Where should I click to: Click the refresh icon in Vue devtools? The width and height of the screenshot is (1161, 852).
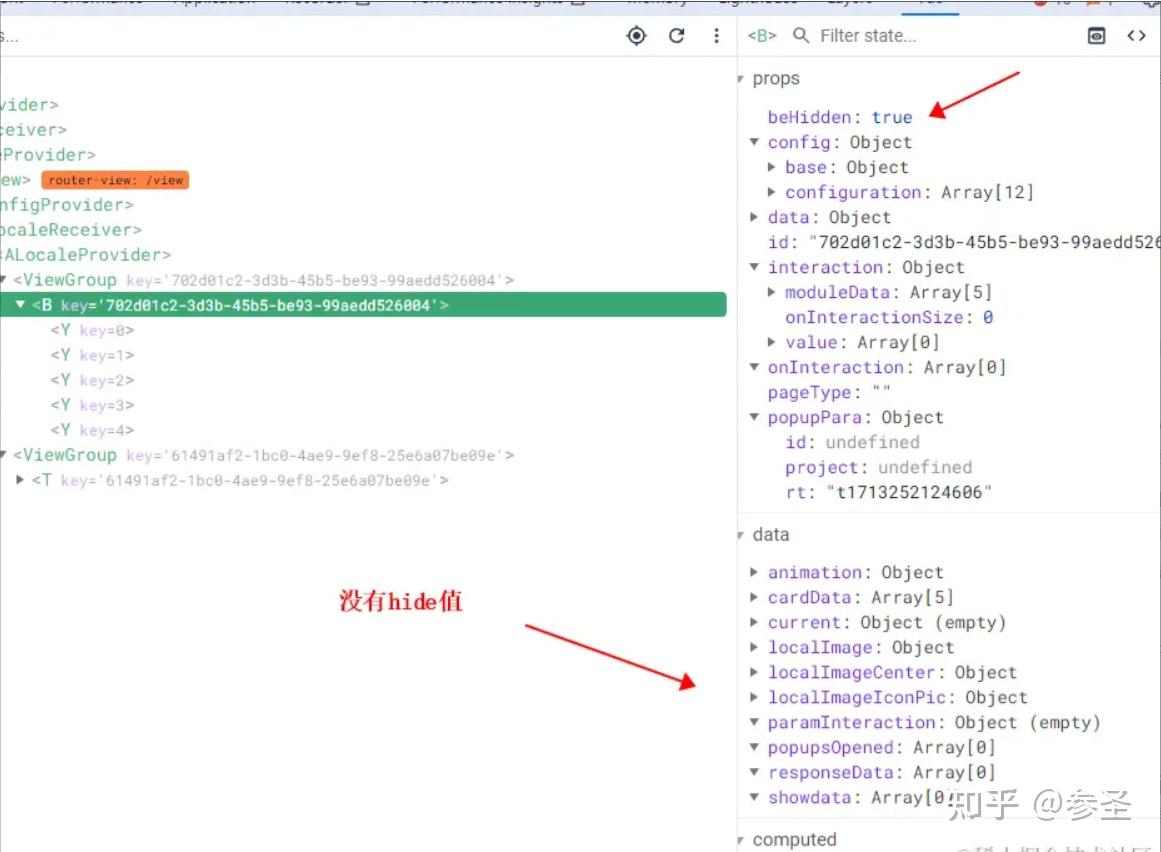click(x=677, y=35)
